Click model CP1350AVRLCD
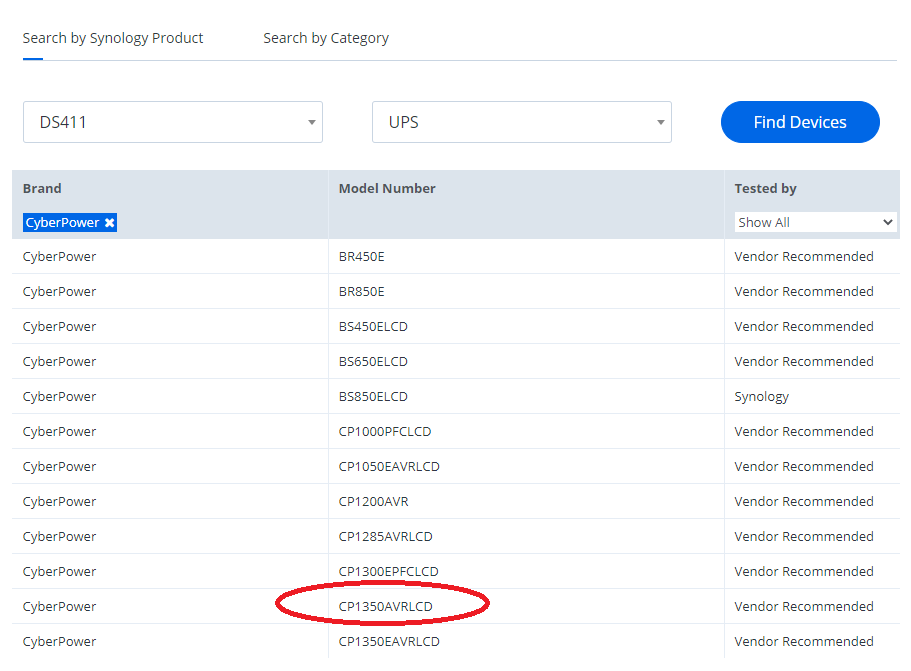 tap(385, 607)
